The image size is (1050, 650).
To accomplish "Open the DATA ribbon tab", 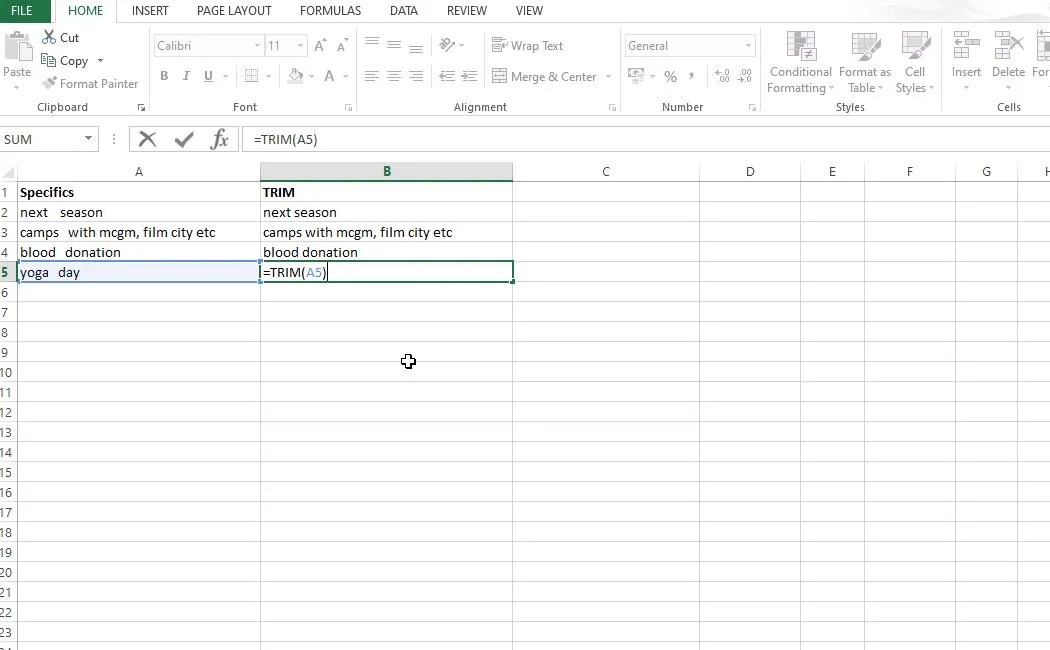I will coord(404,11).
